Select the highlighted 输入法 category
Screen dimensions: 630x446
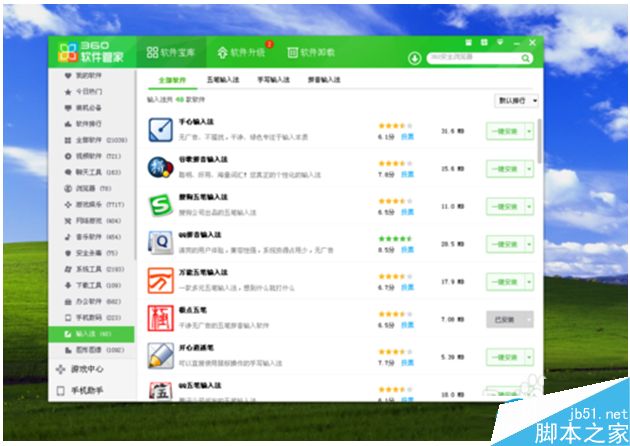point(91,334)
